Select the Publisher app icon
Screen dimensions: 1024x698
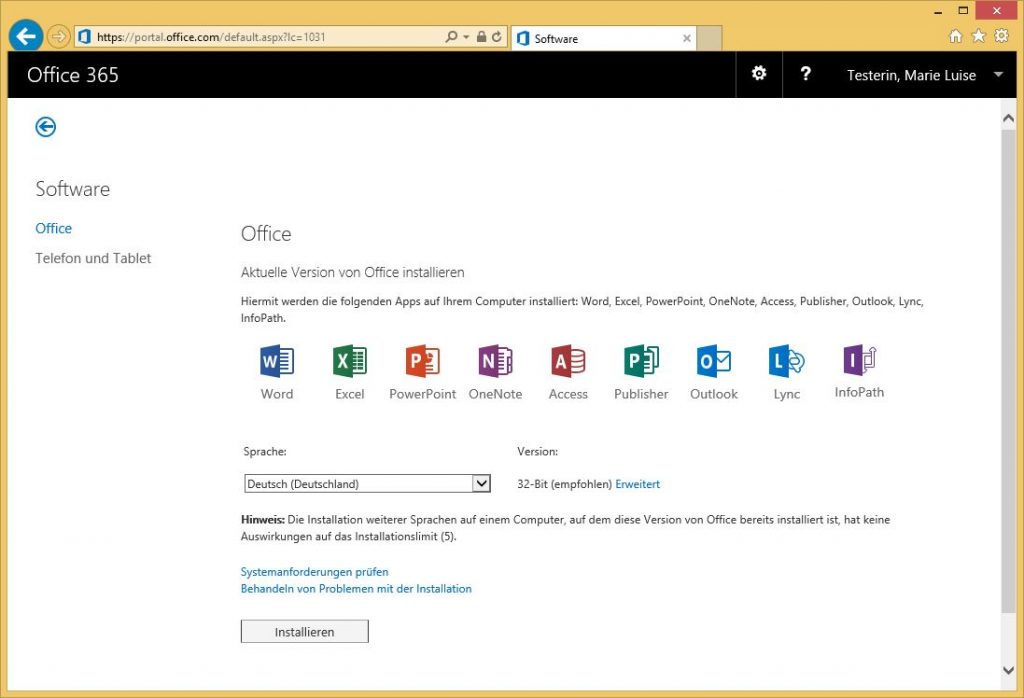(x=641, y=361)
